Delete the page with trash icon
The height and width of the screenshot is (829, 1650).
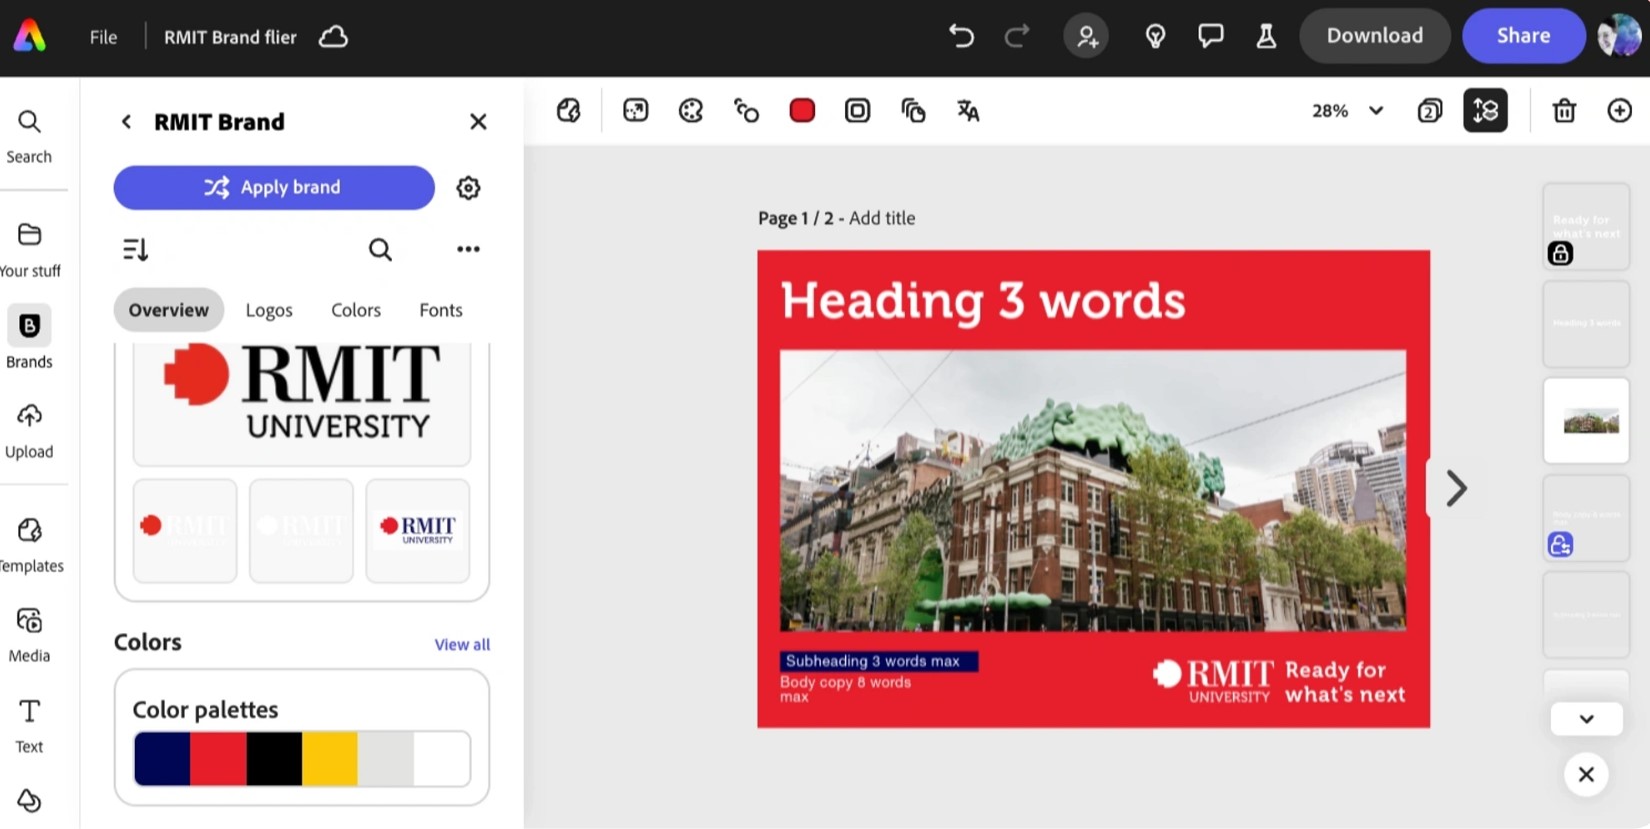(x=1564, y=111)
